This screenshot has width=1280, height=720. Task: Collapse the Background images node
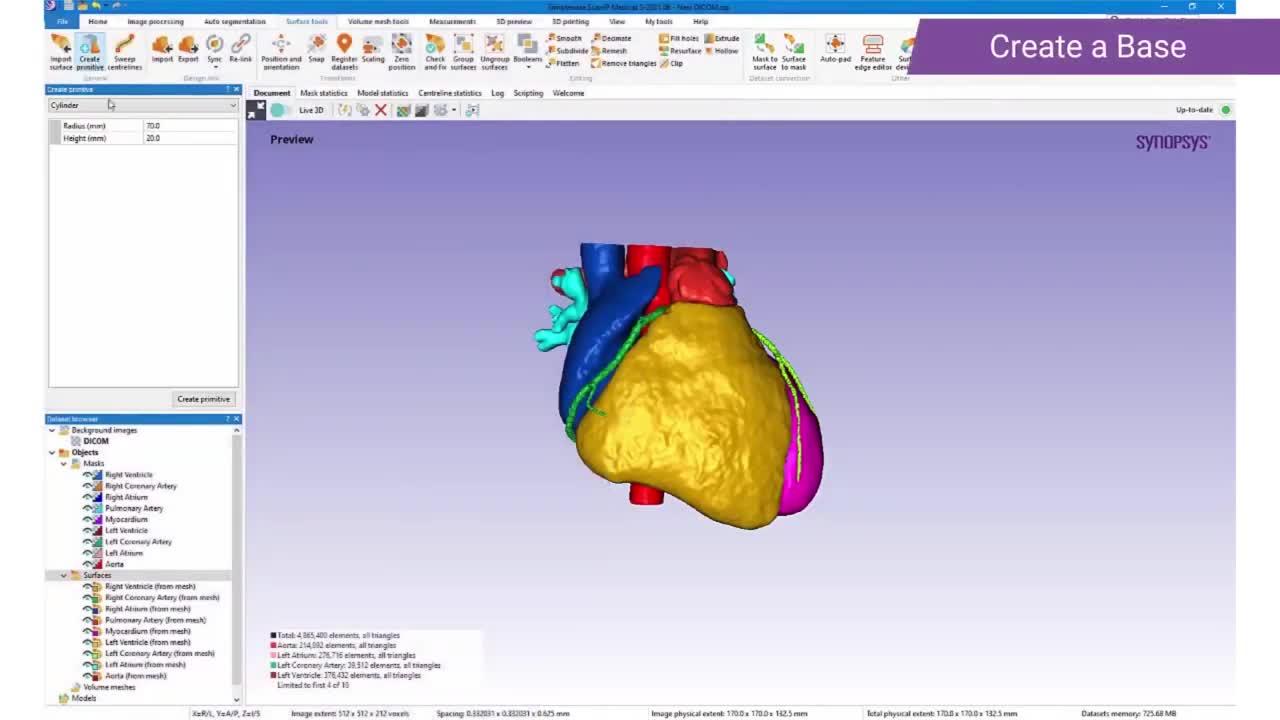click(51, 429)
